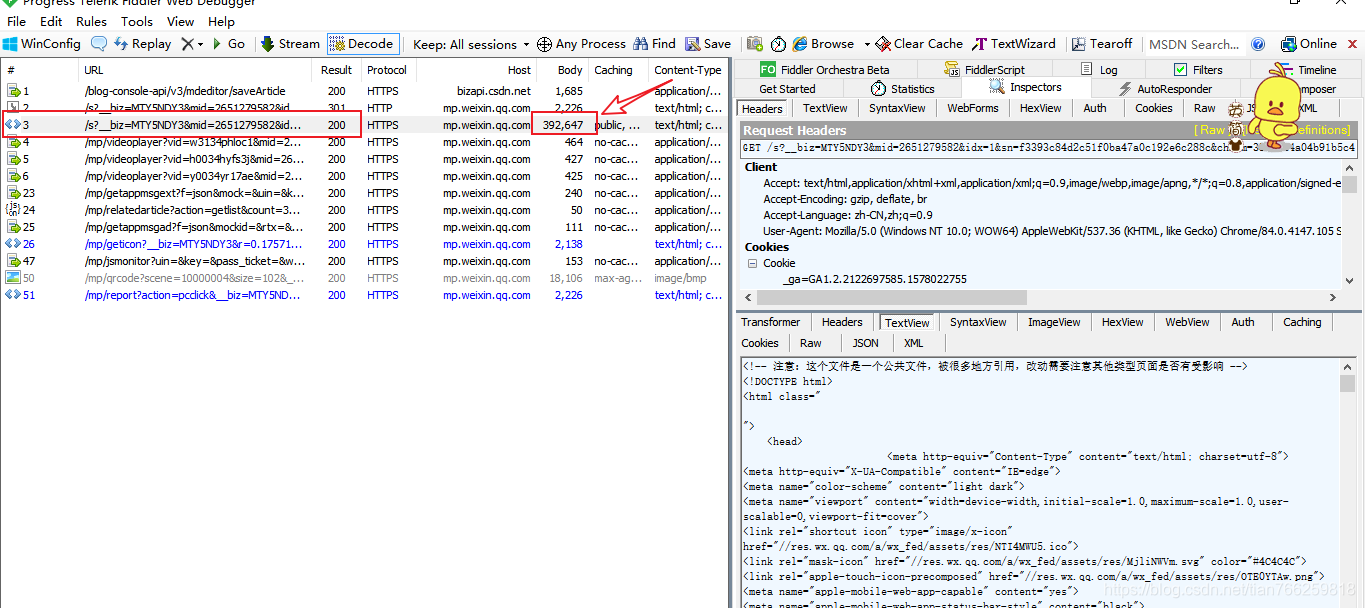Screen dimensions: 1365x608
Task: Switch to the Statistics tab
Action: (902, 89)
